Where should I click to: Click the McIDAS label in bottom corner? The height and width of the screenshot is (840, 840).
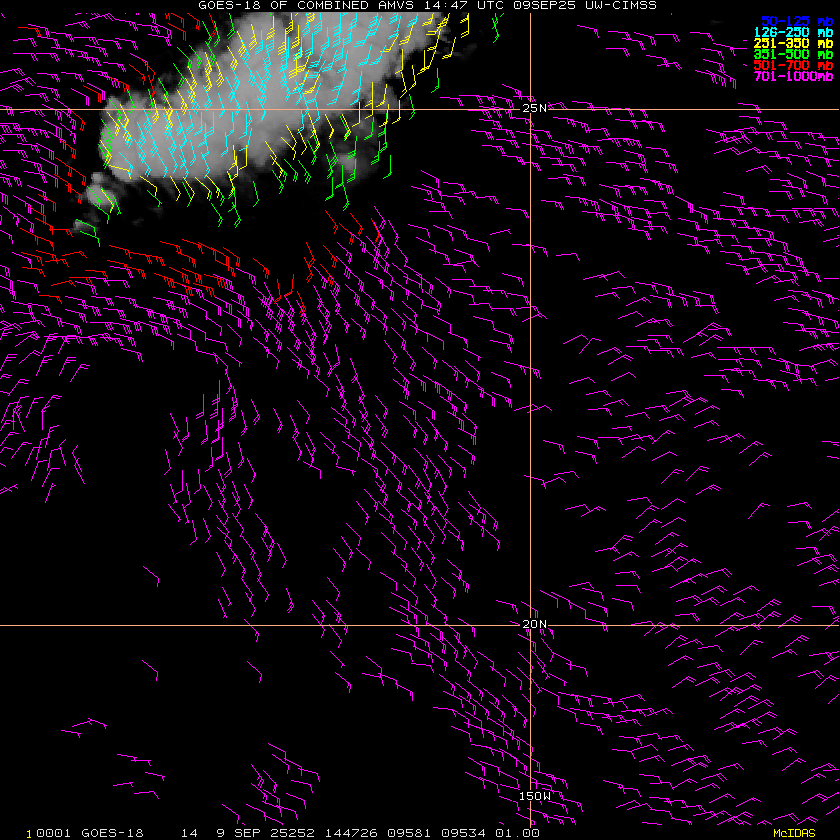click(x=794, y=834)
